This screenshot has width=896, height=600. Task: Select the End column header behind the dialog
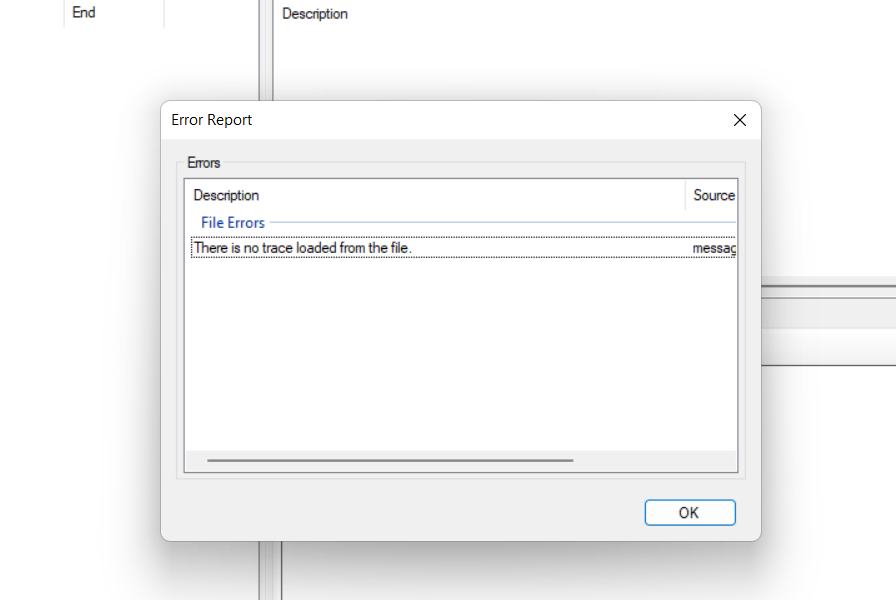[x=83, y=13]
